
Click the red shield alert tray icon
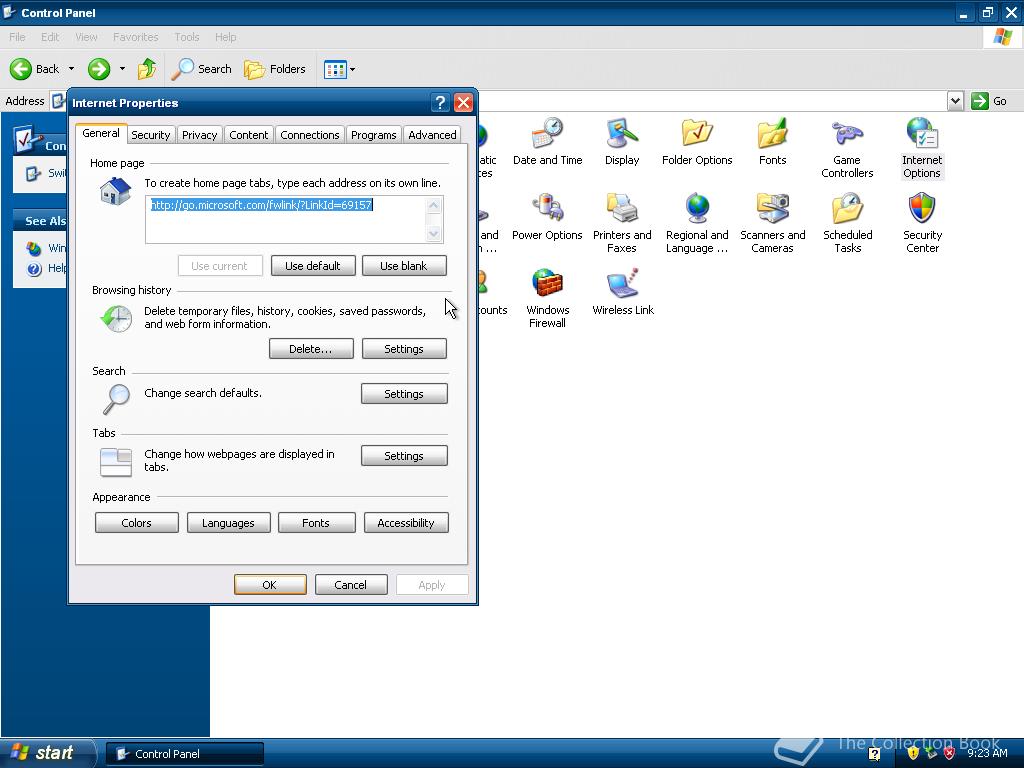950,753
